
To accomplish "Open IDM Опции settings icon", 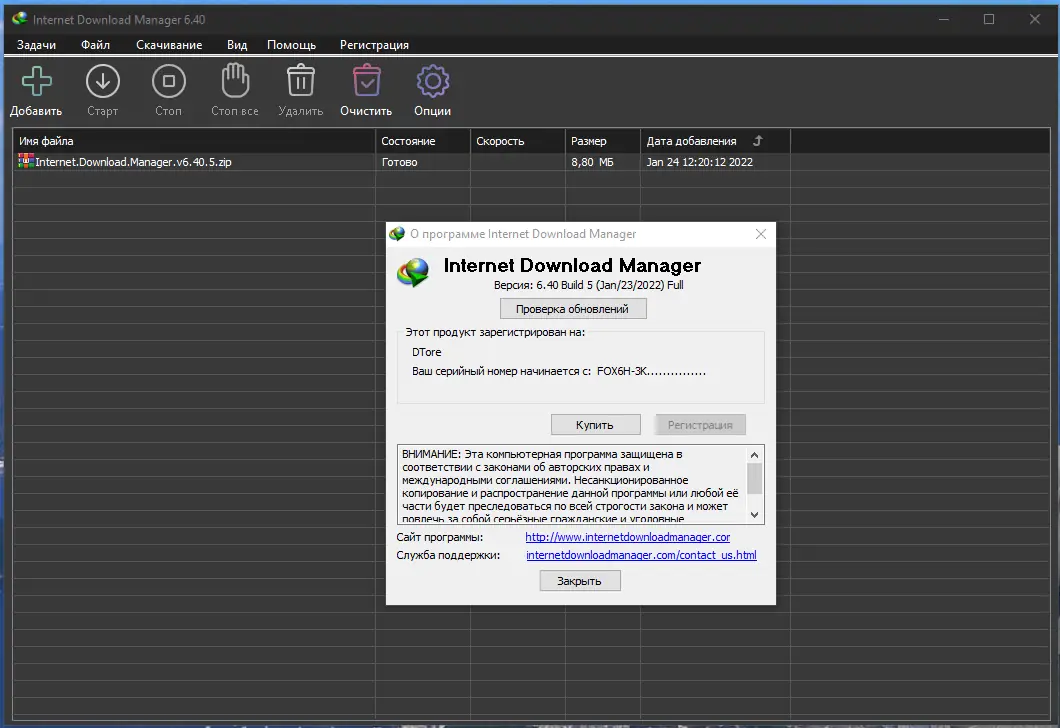I will click(432, 80).
